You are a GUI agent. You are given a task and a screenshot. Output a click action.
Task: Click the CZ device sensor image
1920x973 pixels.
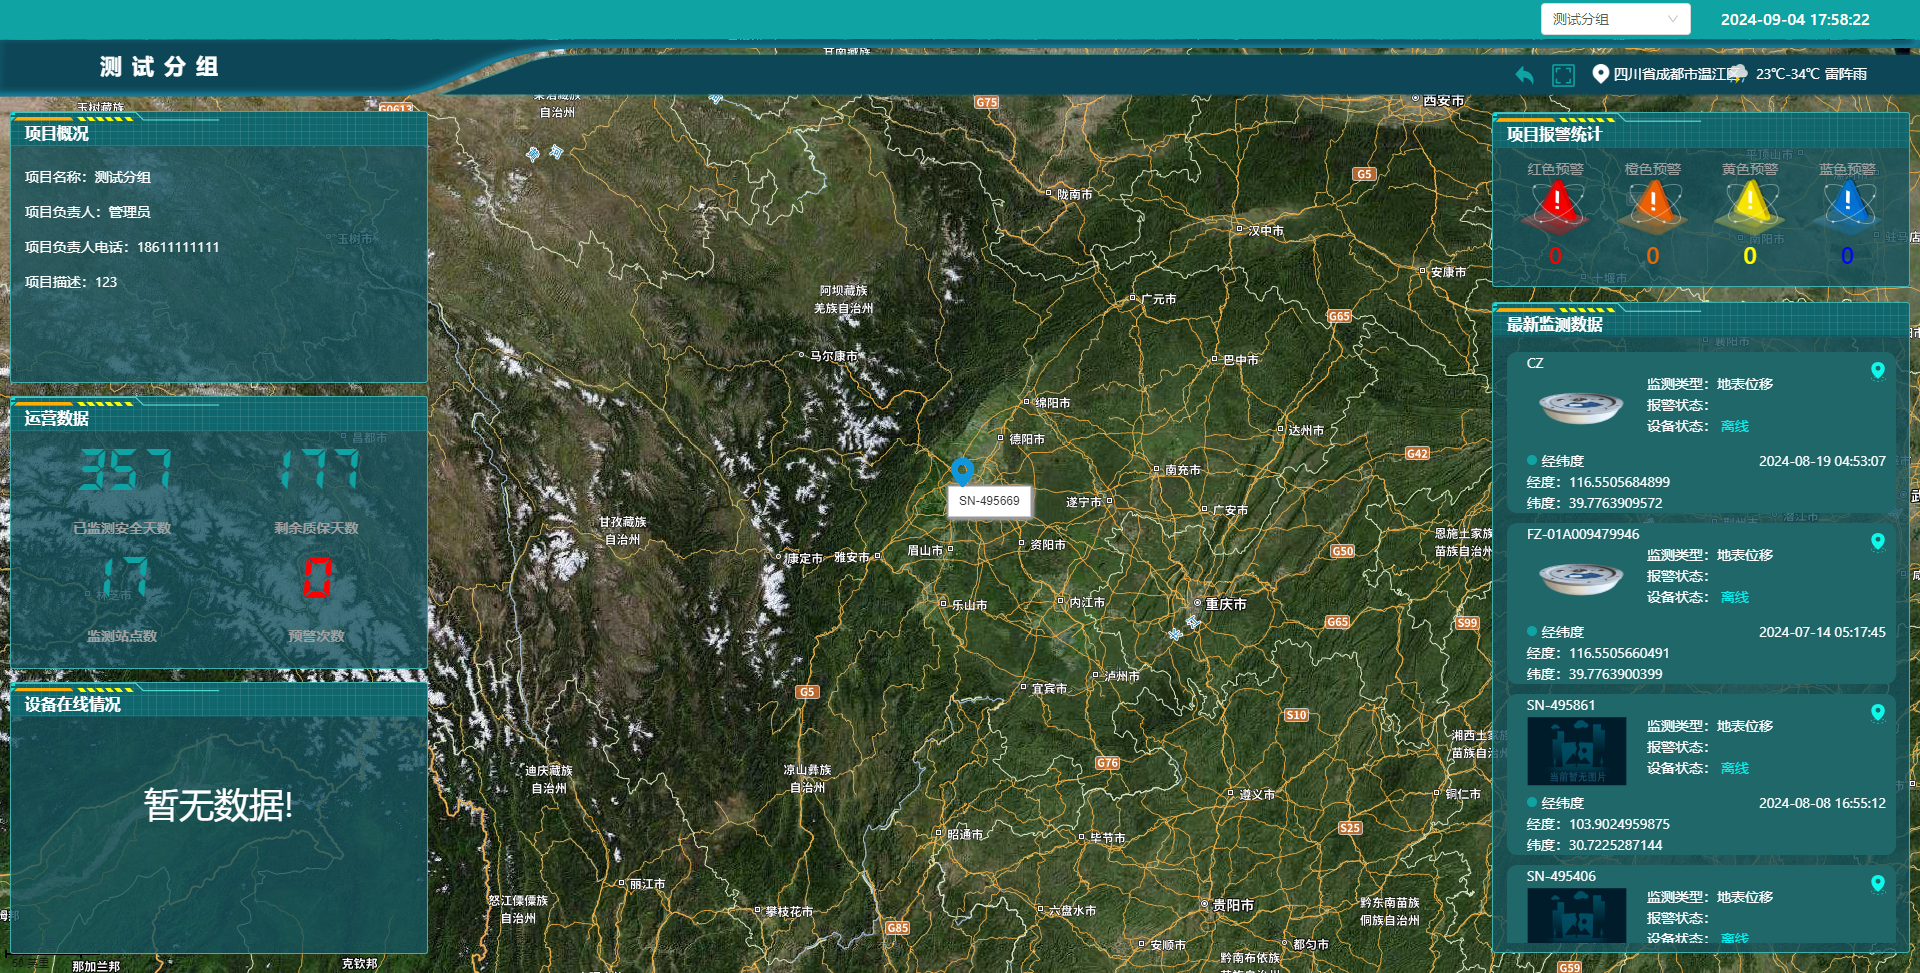coord(1581,407)
